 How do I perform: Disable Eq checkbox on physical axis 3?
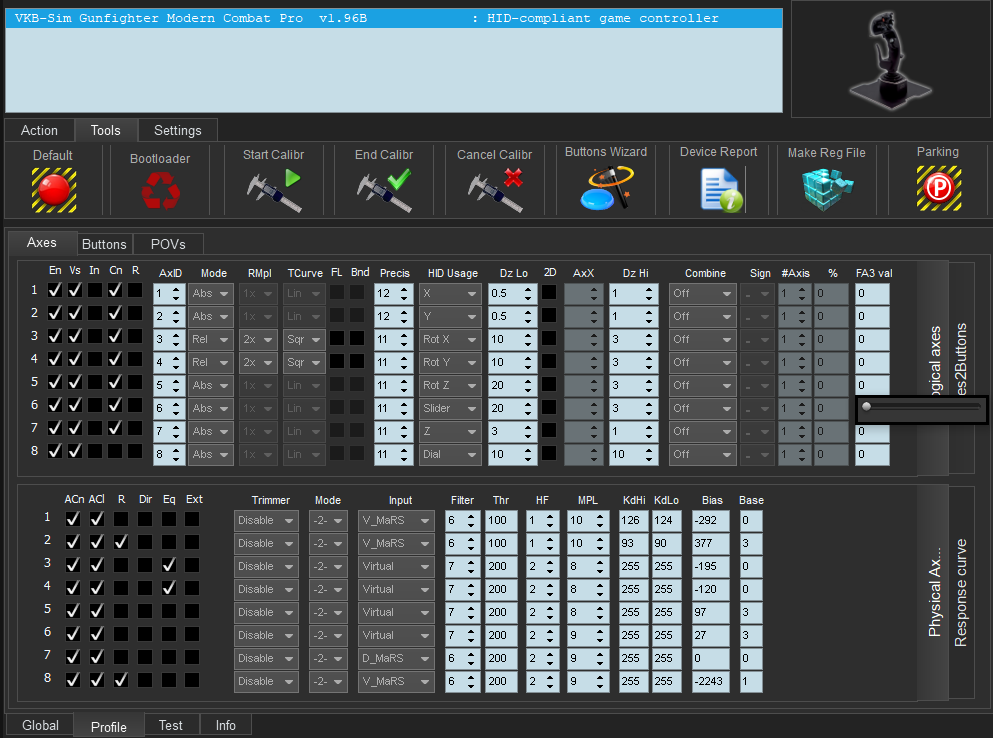169,565
